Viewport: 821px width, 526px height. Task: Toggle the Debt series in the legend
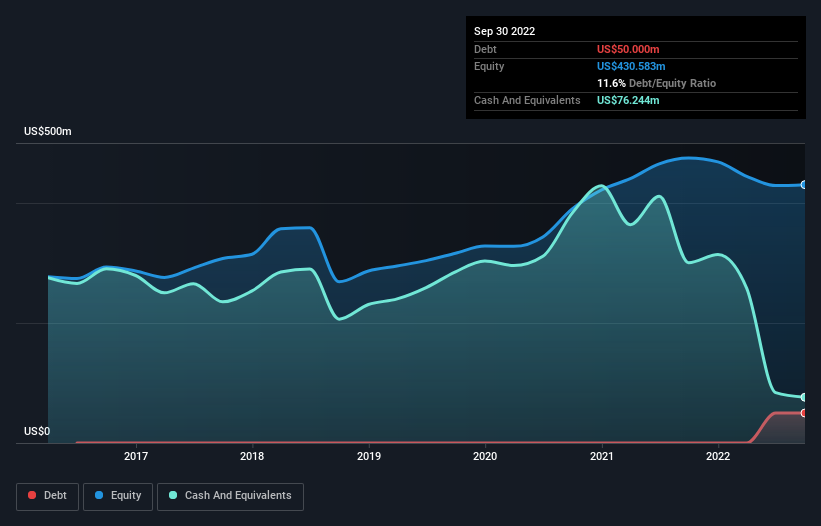pos(47,496)
